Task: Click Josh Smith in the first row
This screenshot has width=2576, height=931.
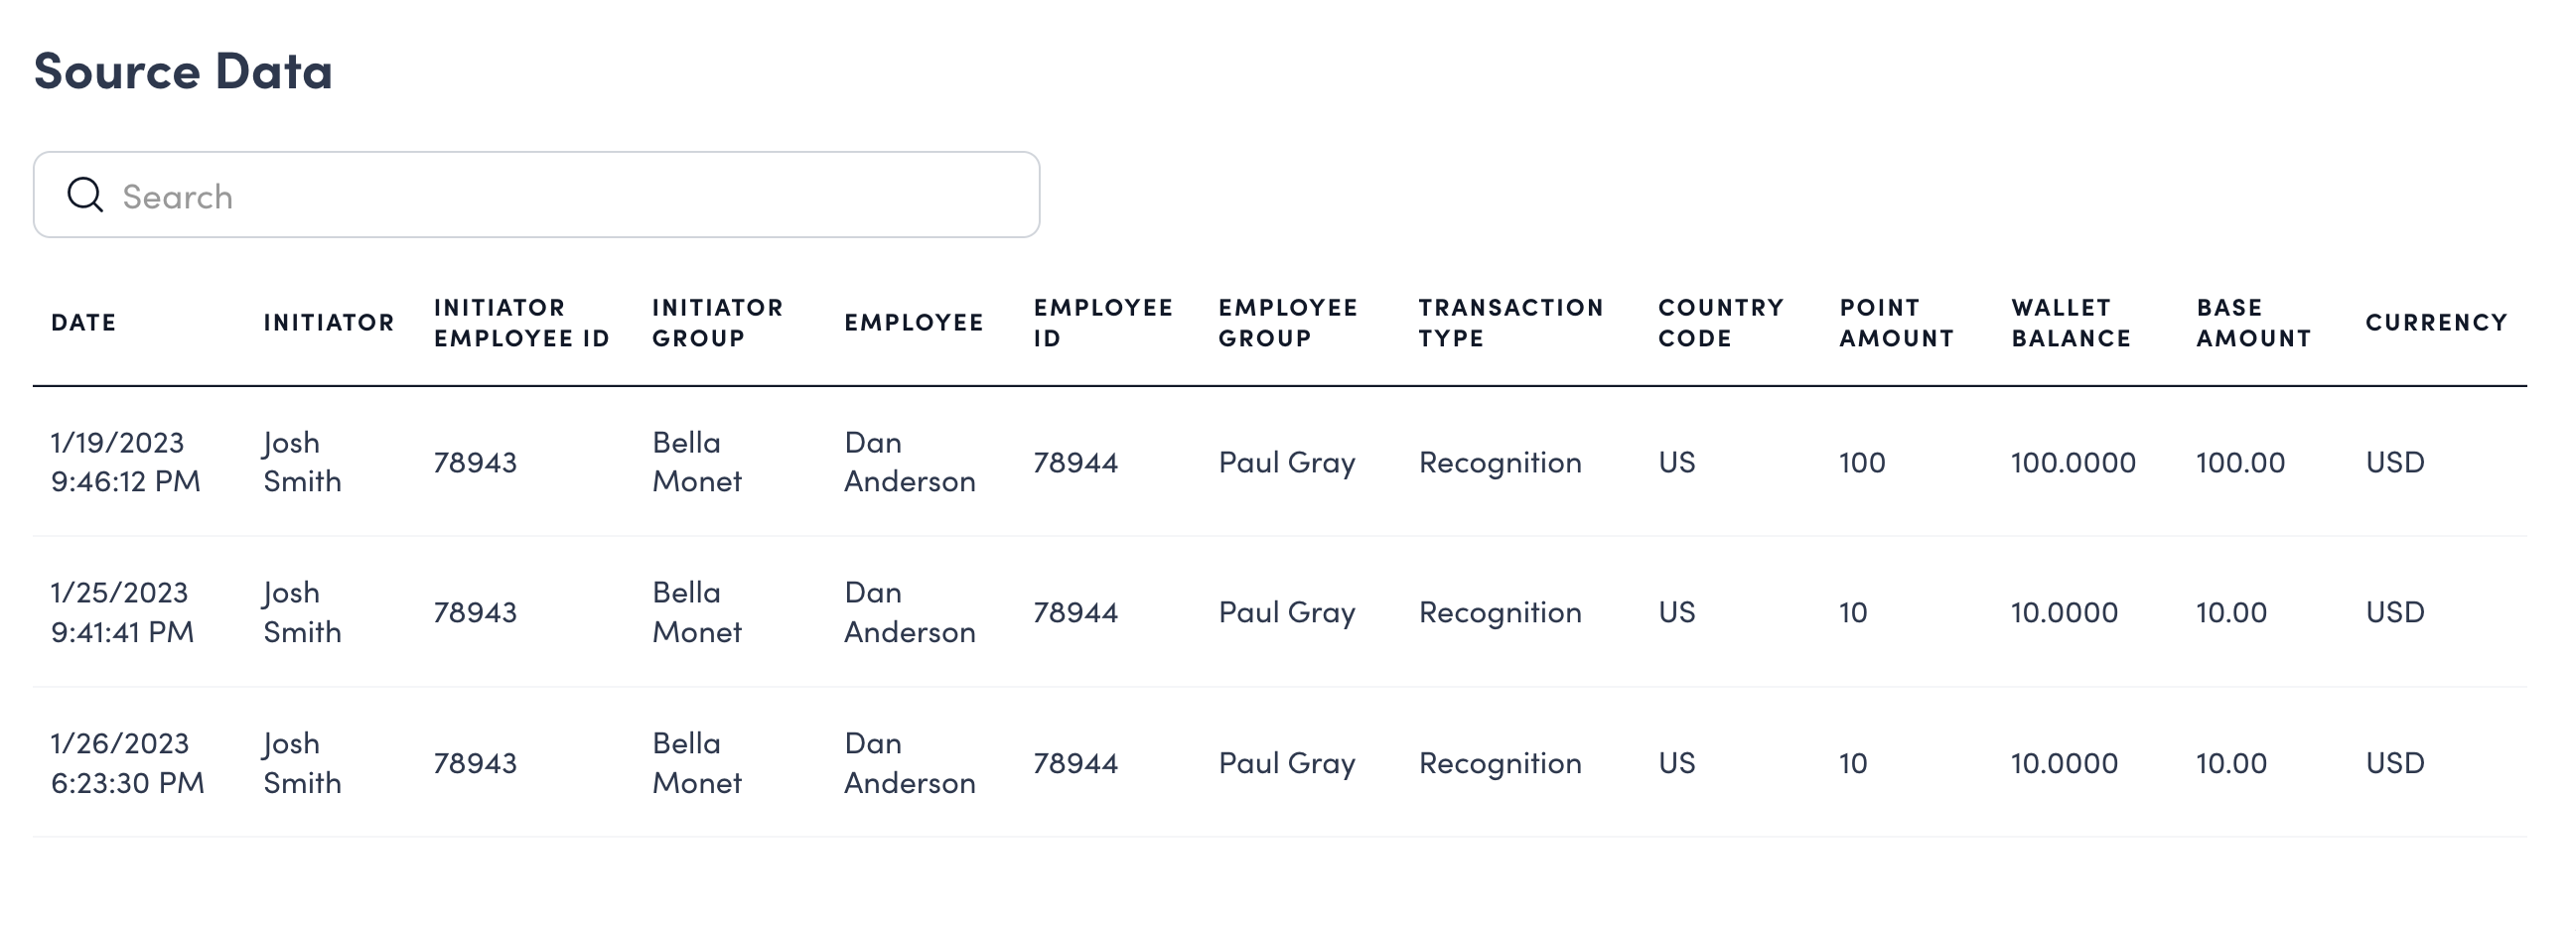Action: coord(302,461)
